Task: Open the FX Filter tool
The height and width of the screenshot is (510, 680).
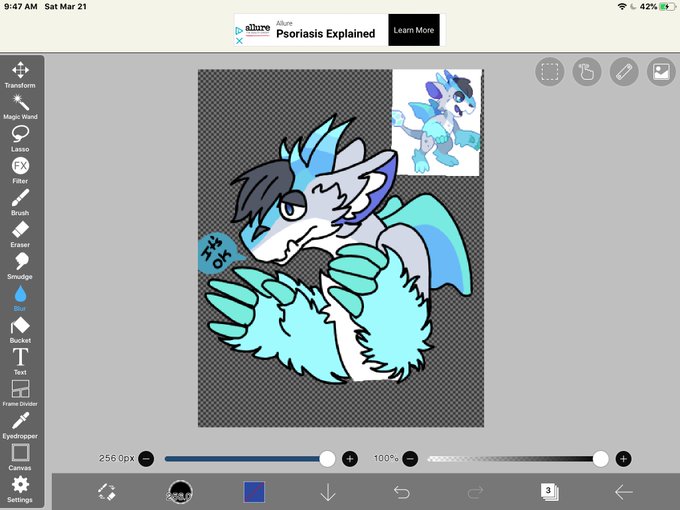Action: 20,170
